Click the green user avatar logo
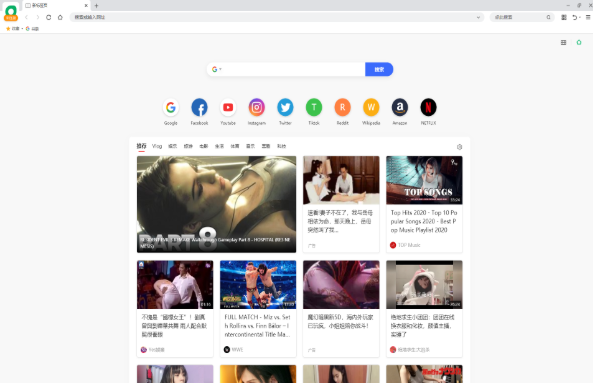 [x=11, y=10]
